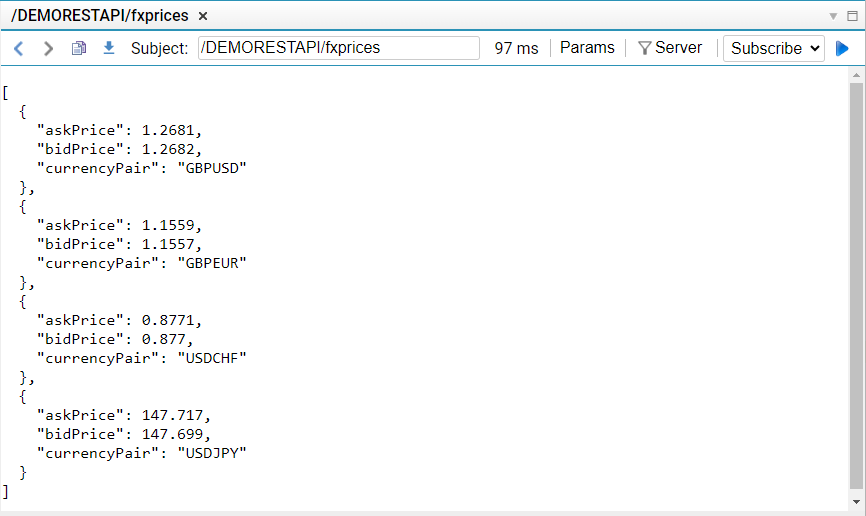This screenshot has width=866, height=516.
Task: Click the "USDJPY" currency pair value
Action: [212, 453]
